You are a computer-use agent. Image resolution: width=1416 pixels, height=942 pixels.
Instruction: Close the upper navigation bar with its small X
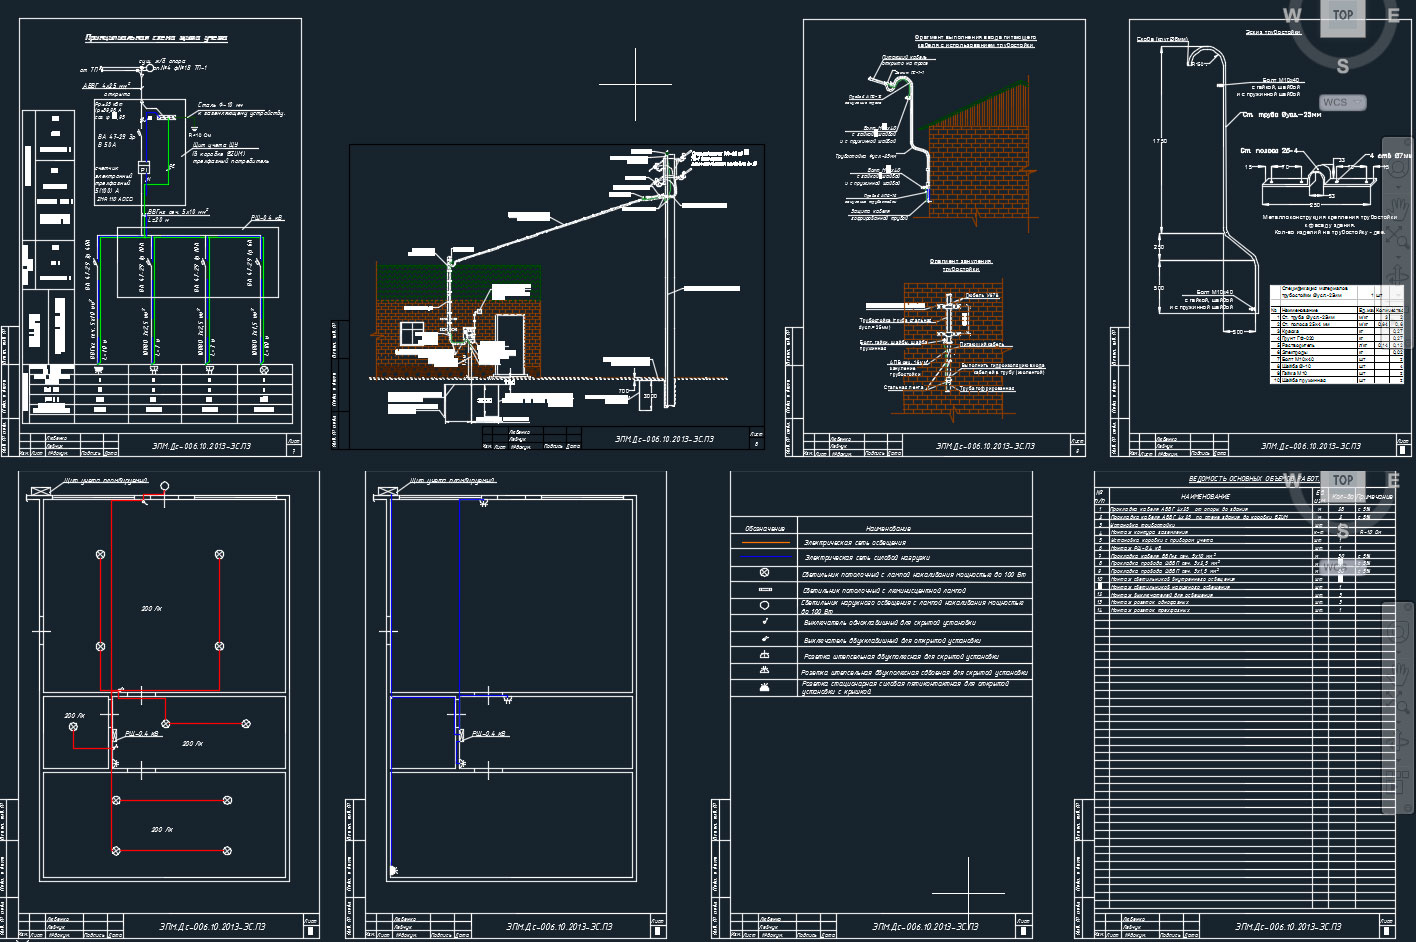pos(1408,141)
